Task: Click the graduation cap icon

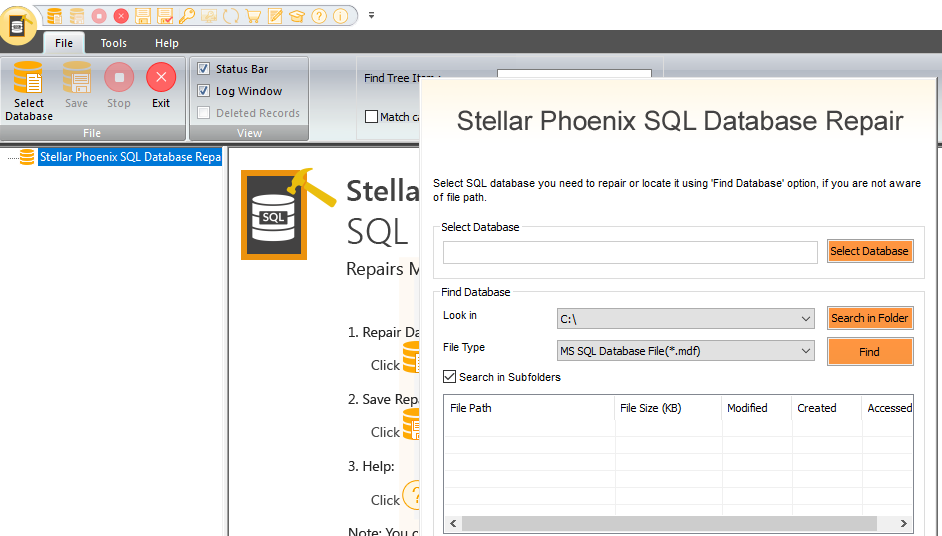Action: click(297, 16)
